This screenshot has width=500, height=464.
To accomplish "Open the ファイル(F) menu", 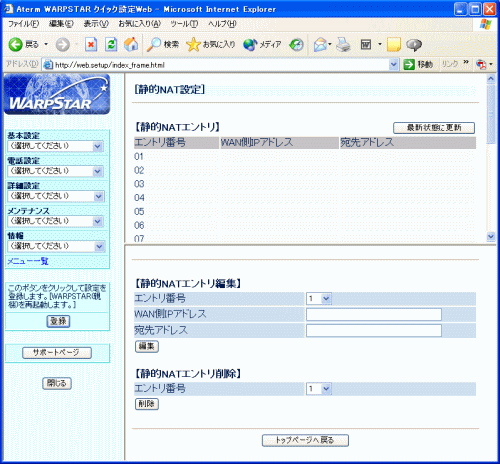I will [23, 24].
